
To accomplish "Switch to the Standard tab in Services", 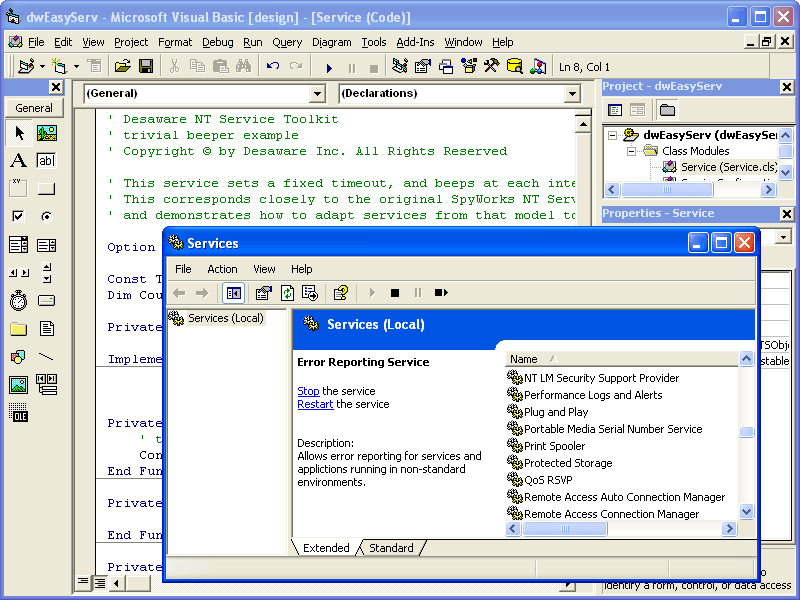I will tap(391, 548).
